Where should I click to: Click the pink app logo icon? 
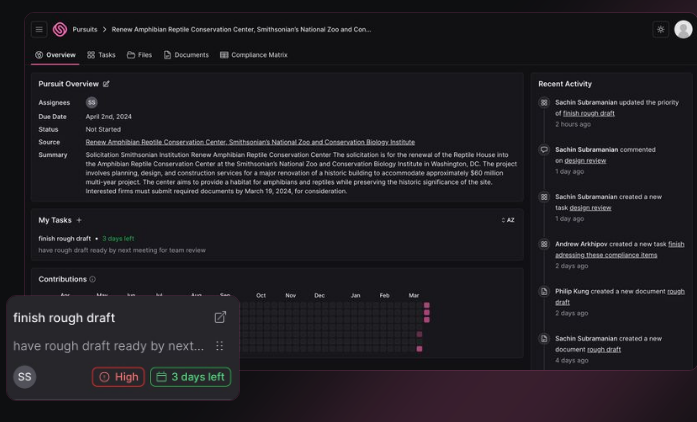[59, 30]
